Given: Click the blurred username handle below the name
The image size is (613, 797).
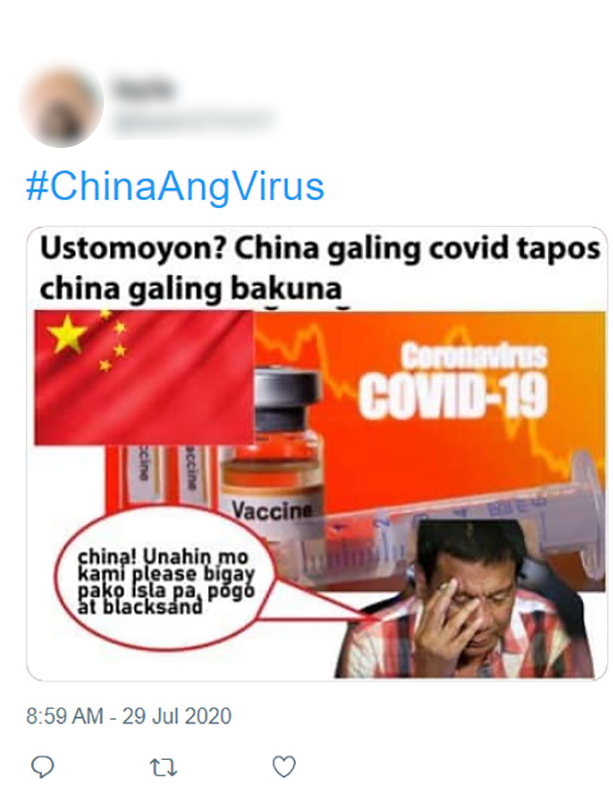Looking at the screenshot, I should [x=192, y=121].
